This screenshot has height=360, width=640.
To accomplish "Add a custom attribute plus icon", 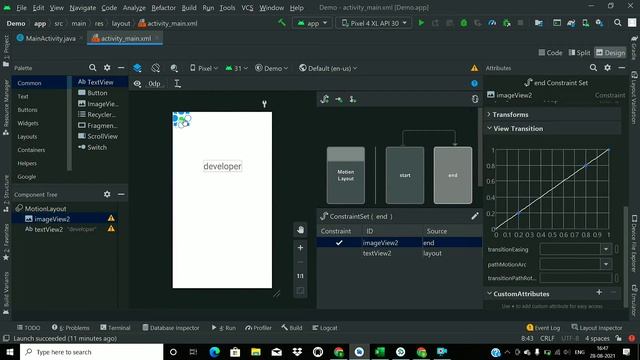I will click(599, 292).
